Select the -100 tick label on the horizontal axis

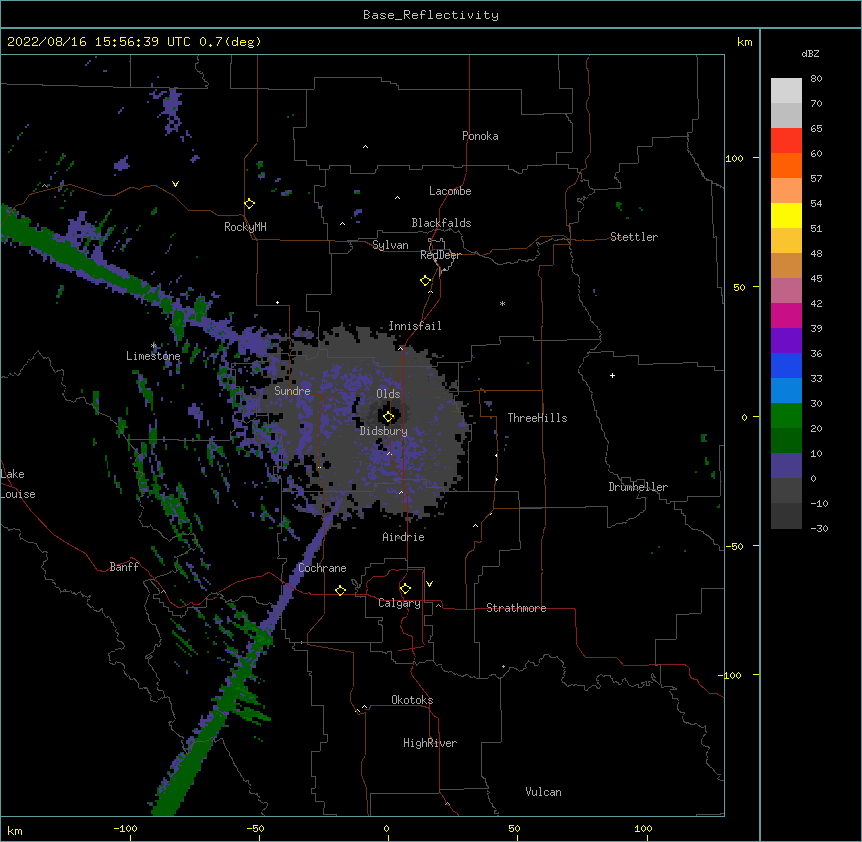(x=125, y=828)
